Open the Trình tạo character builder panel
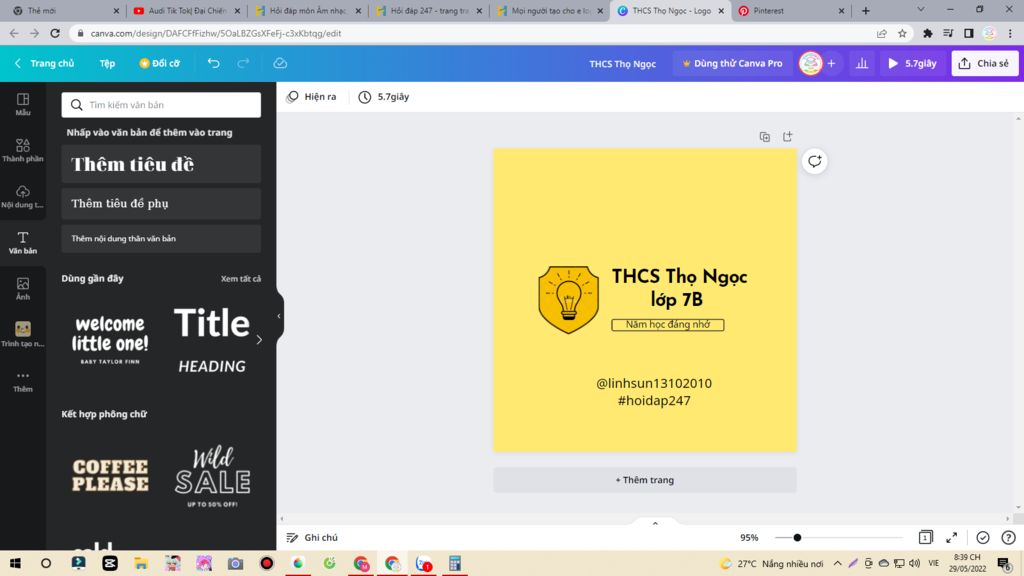This screenshot has width=1024, height=576. tap(23, 334)
